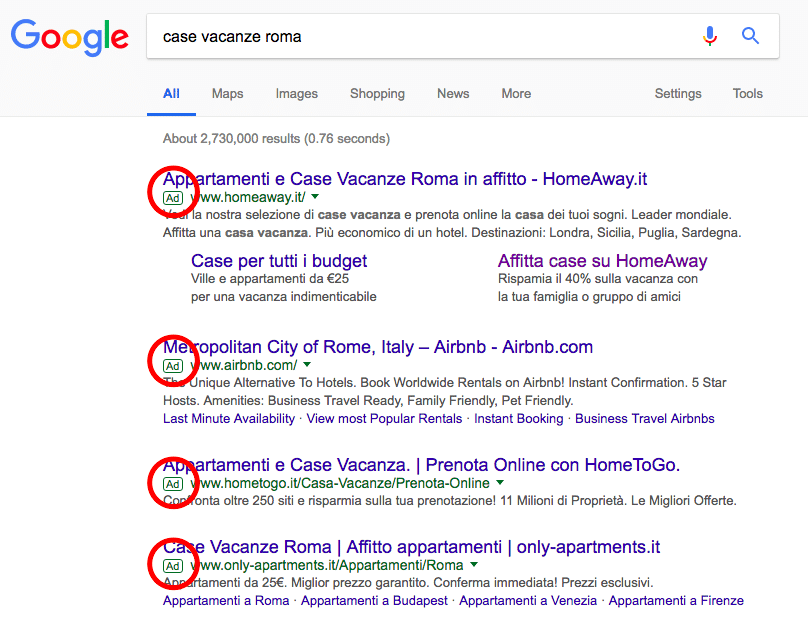Image resolution: width=808 pixels, height=622 pixels.
Task: Click the Google logo
Action: tap(70, 38)
